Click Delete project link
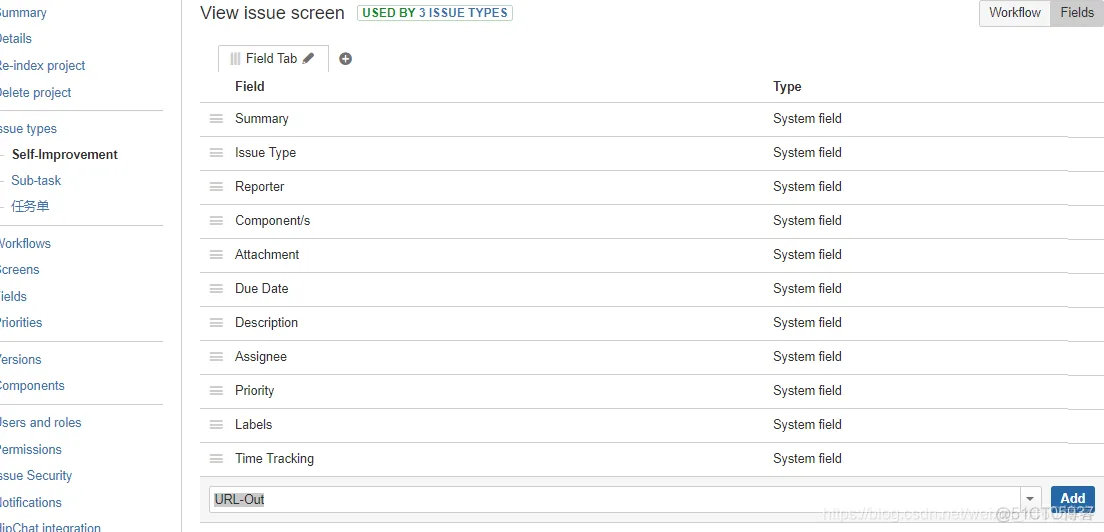Screen dimensions: 1104x532 pos(34,92)
